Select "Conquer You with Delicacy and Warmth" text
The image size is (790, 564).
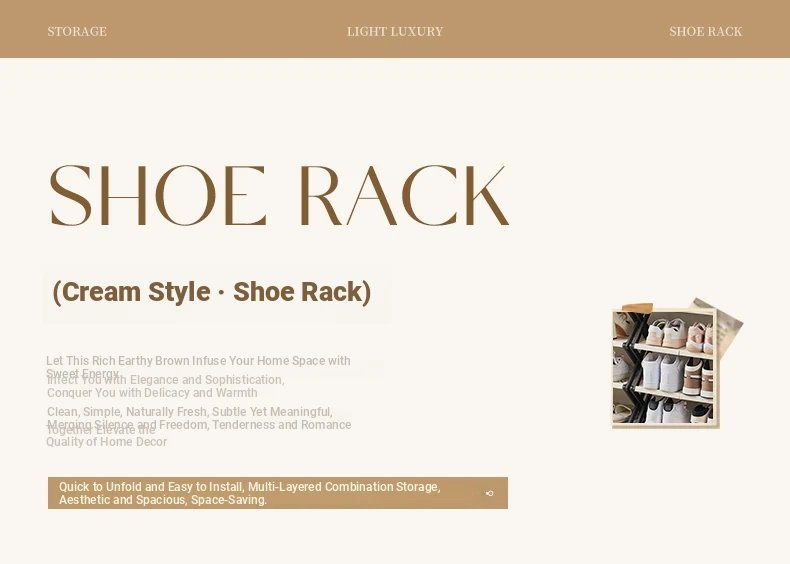tap(152, 393)
